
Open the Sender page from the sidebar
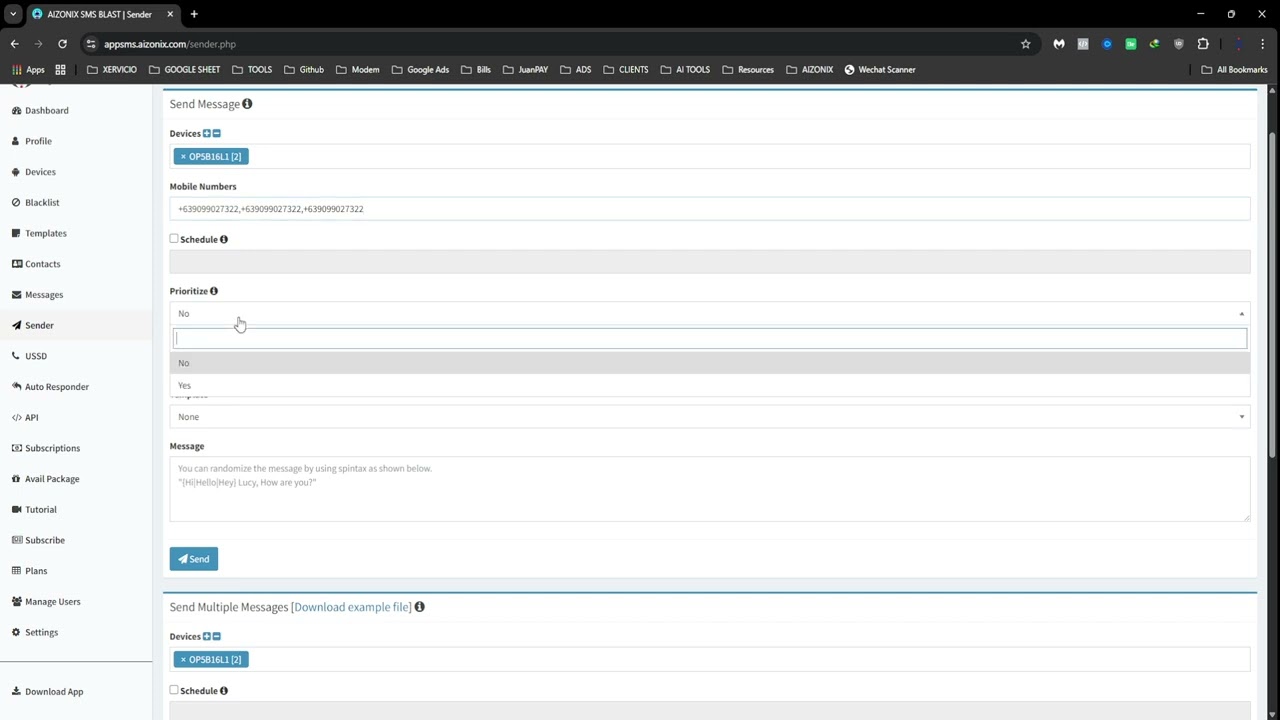[x=33, y=325]
